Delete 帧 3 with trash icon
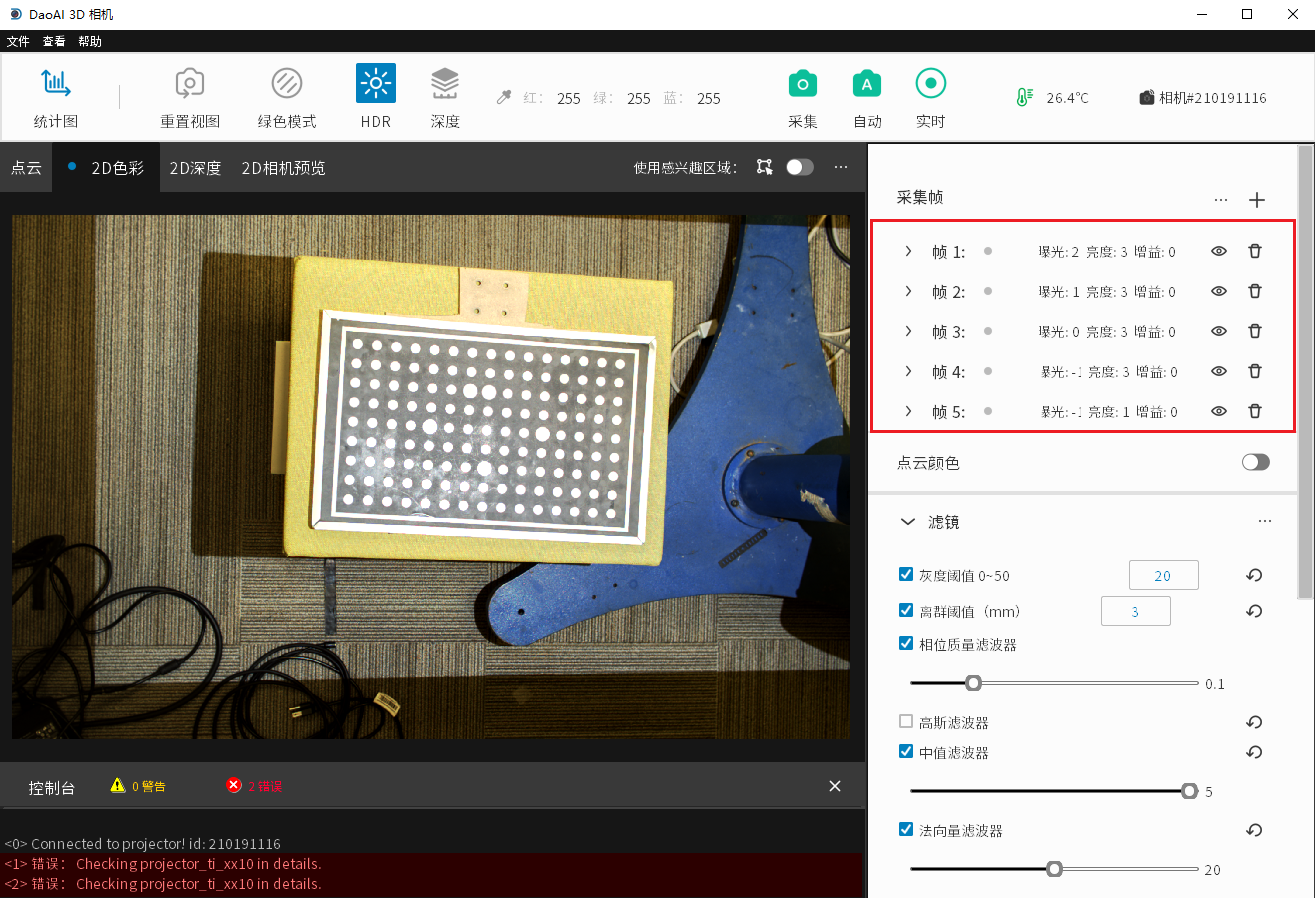Image resolution: width=1315 pixels, height=898 pixels. click(1254, 331)
